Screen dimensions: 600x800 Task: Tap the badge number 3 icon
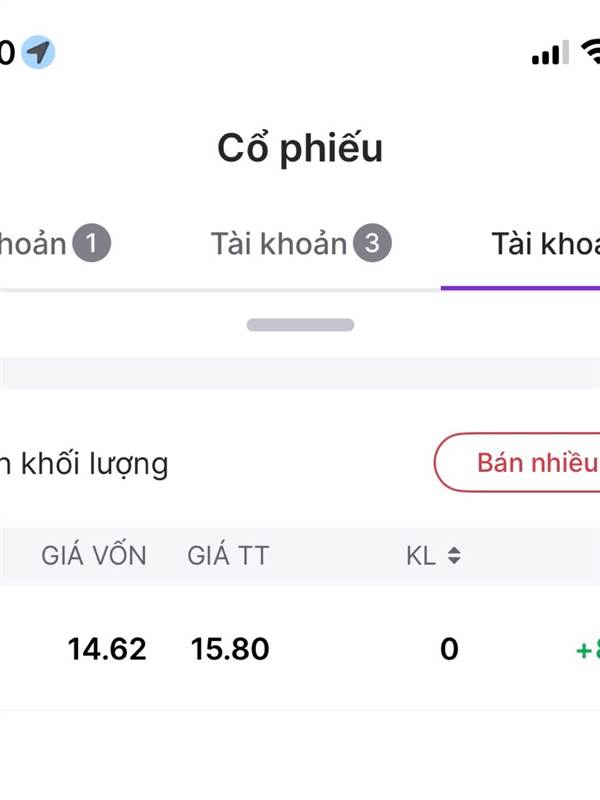point(373,243)
